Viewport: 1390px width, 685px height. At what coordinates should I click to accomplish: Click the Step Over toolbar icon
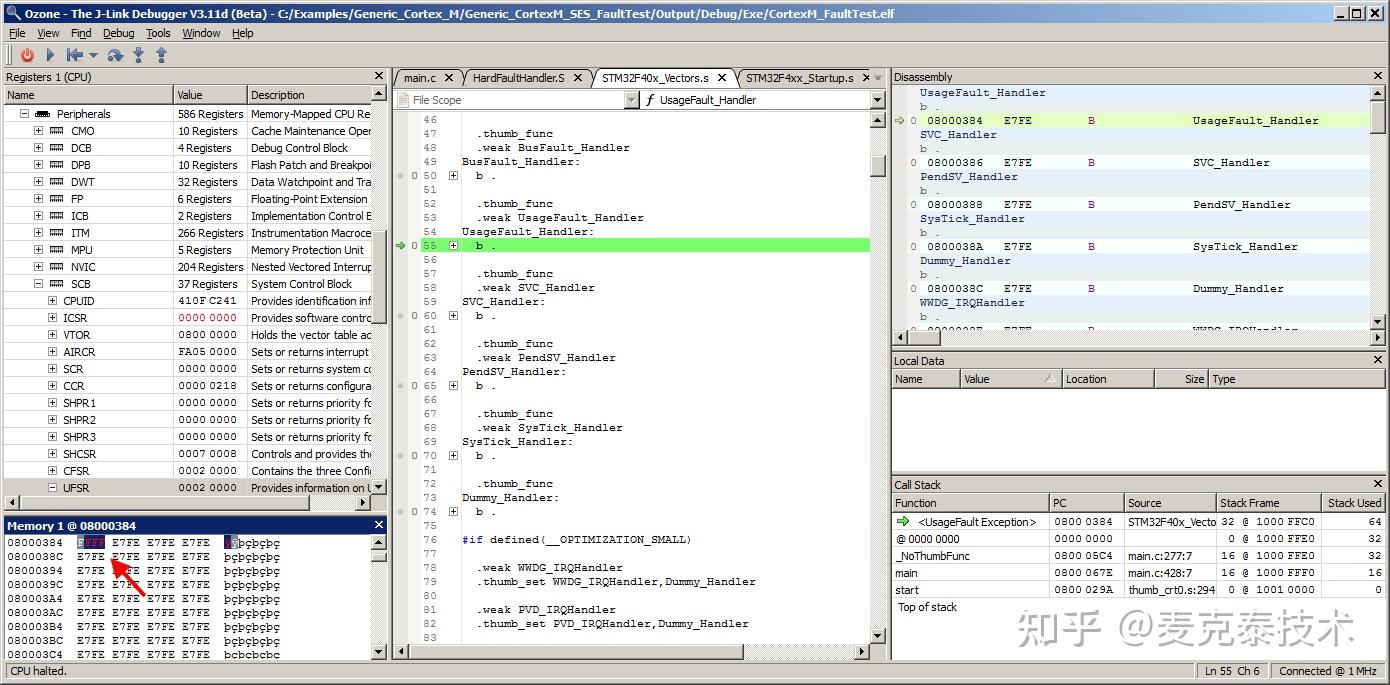[x=115, y=56]
